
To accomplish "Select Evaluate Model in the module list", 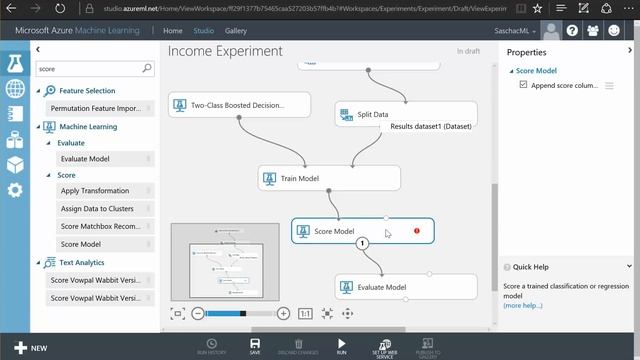I will point(105,159).
